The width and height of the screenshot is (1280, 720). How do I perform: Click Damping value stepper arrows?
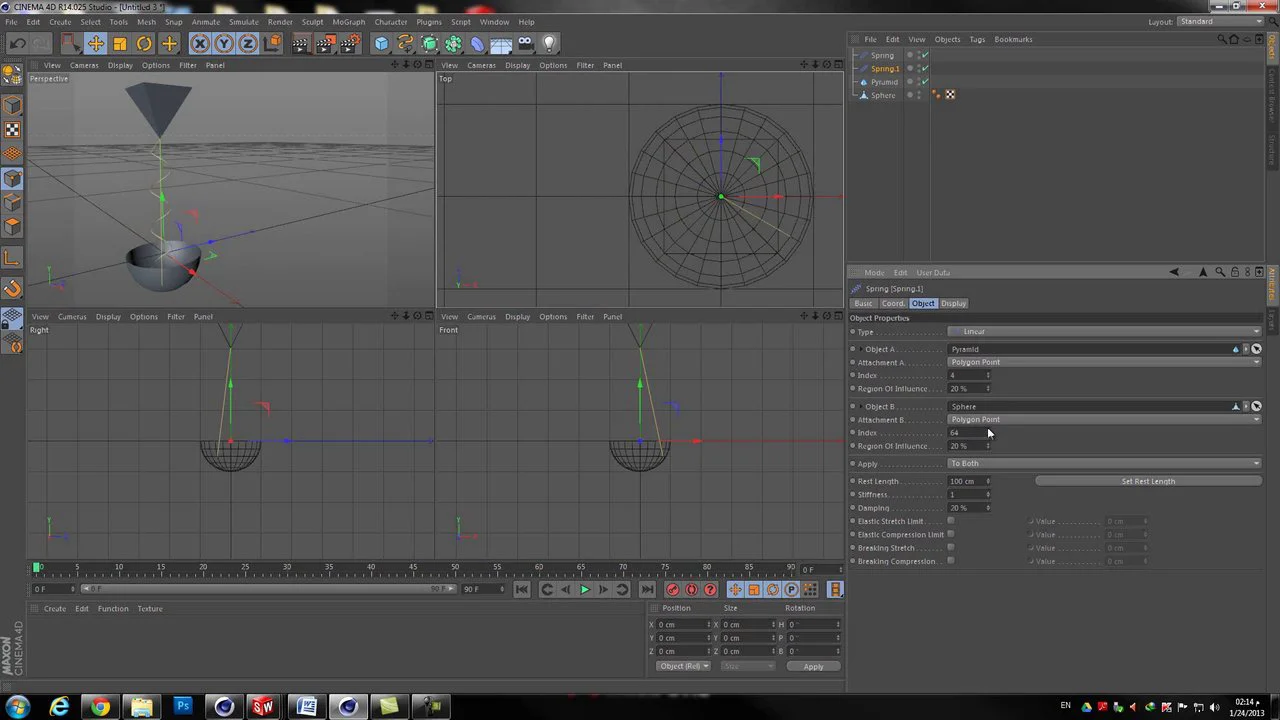[988, 508]
